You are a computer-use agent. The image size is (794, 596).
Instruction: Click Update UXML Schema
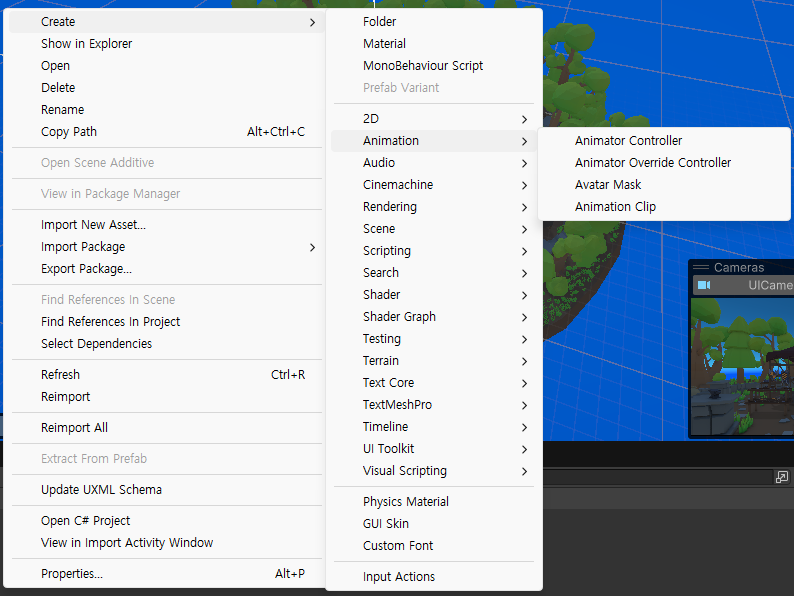(x=166, y=490)
